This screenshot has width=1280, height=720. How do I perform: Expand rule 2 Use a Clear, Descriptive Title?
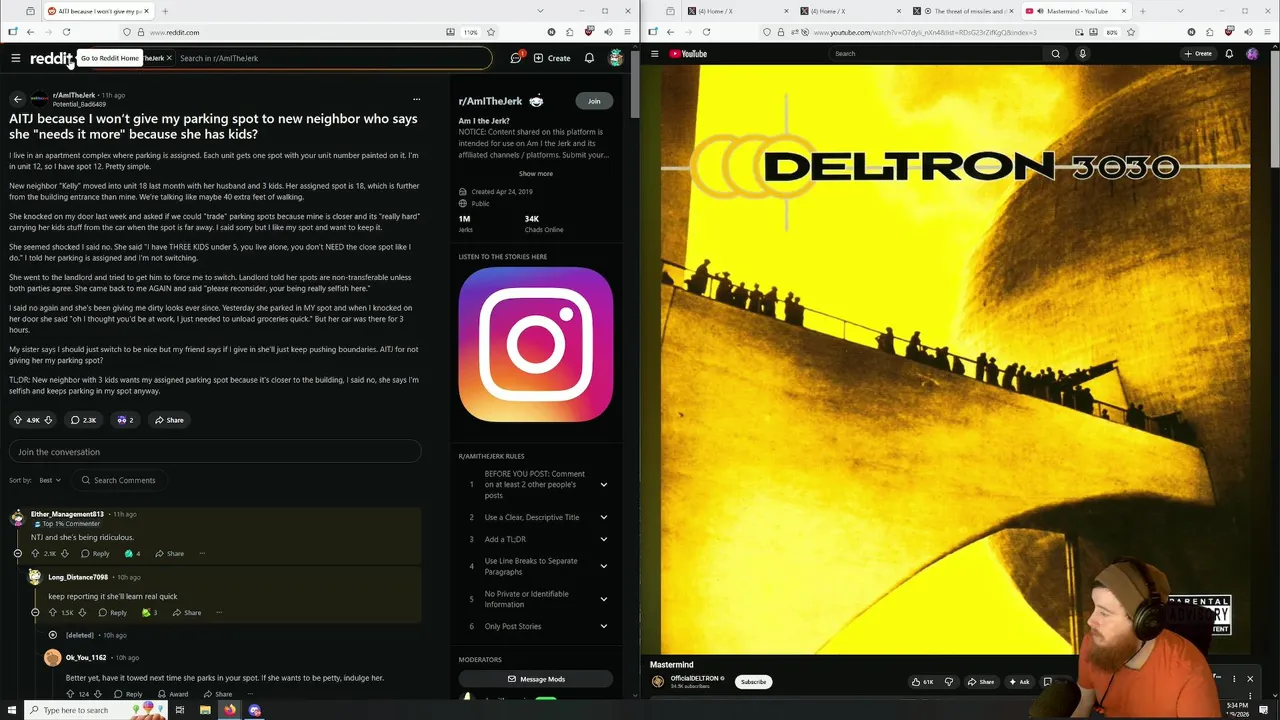[603, 517]
